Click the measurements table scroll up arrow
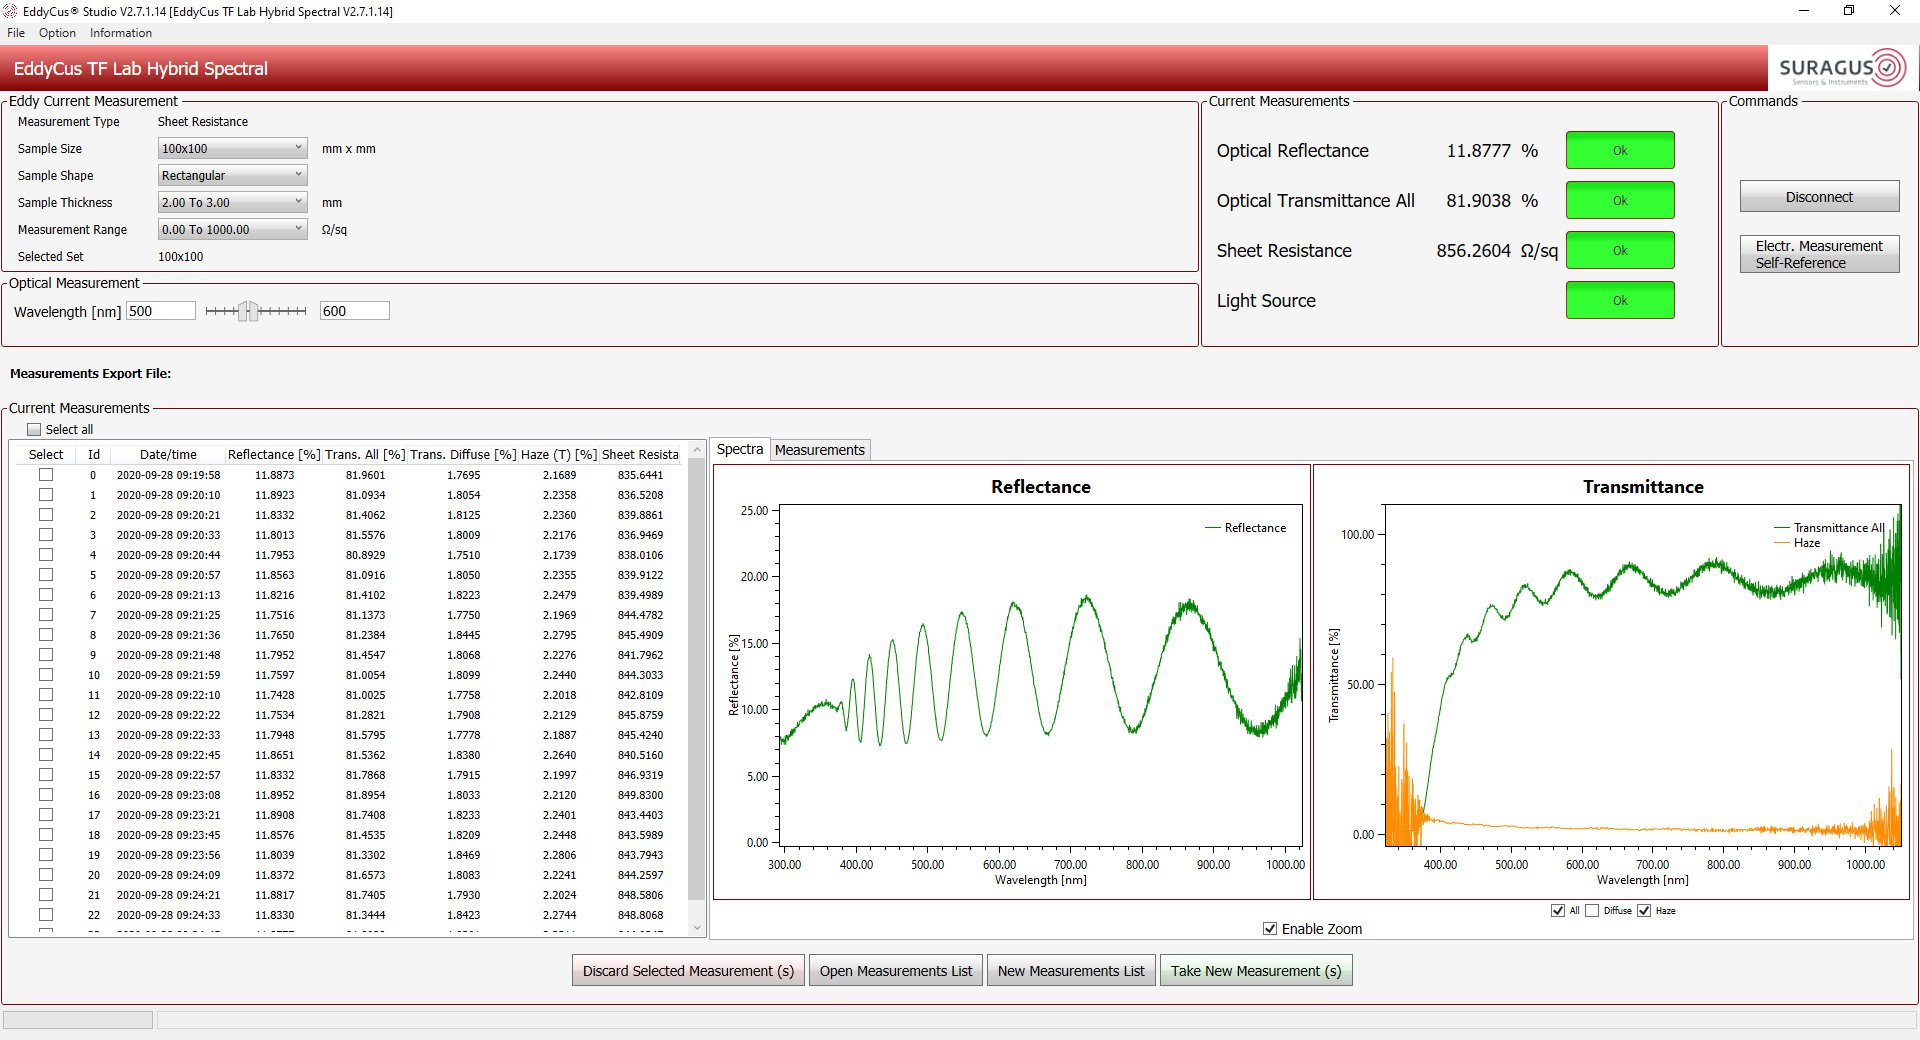The height and width of the screenshot is (1040, 1920). (x=697, y=451)
